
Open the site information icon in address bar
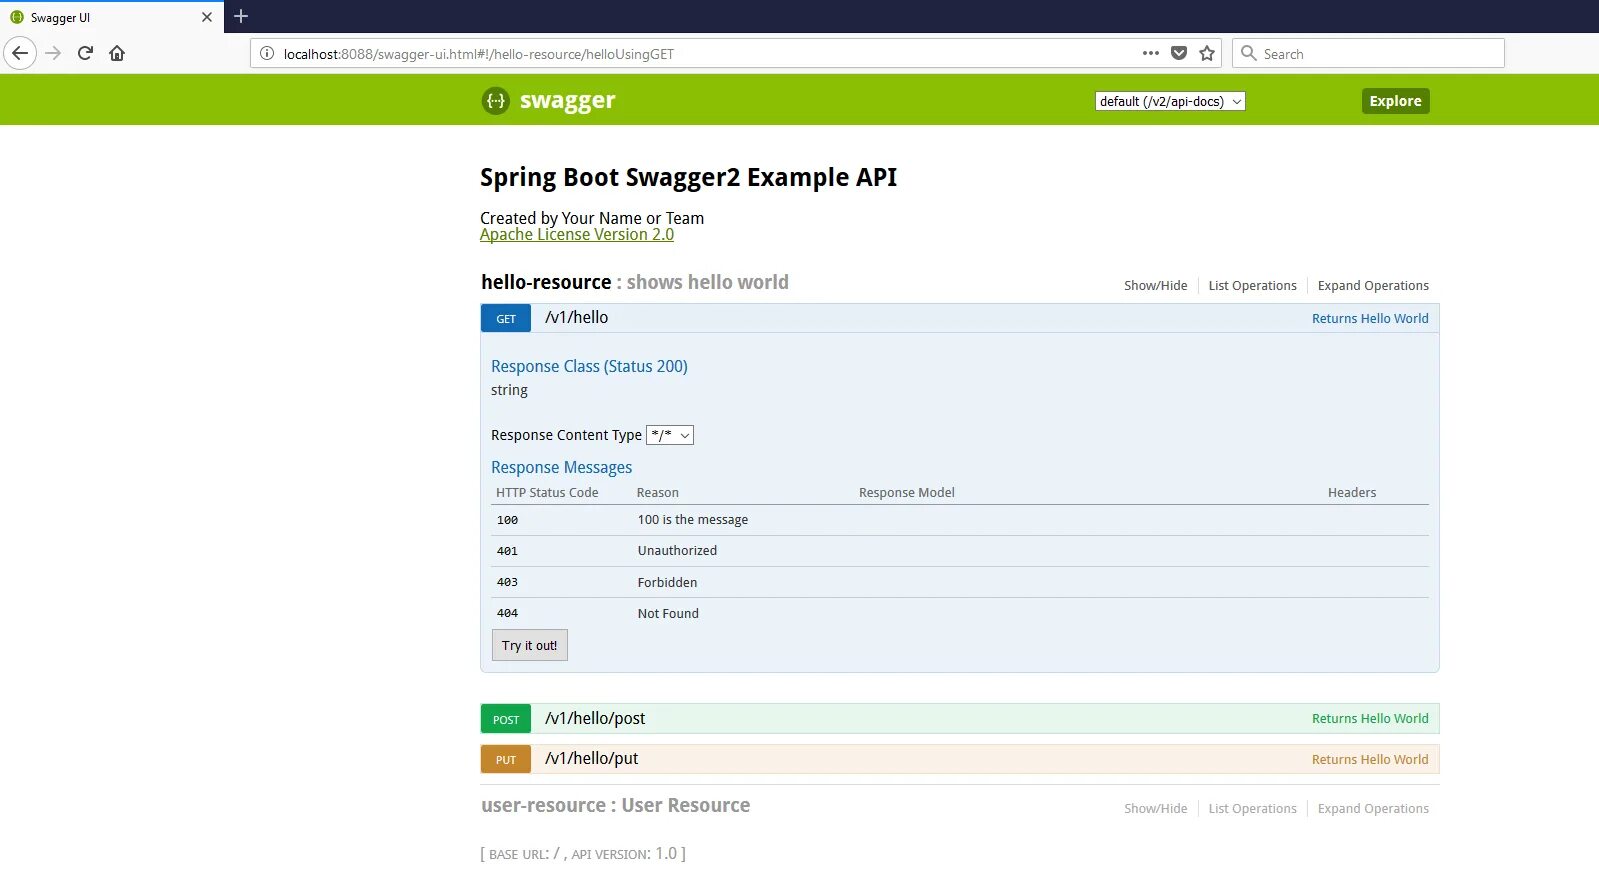click(x=267, y=54)
